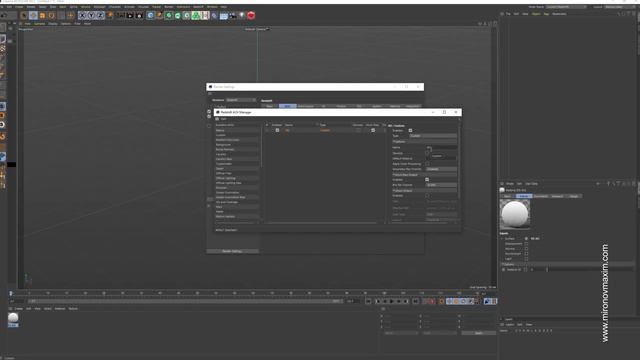The width and height of the screenshot is (640, 360).
Task: Select Depth in Available AOVs list
Action: [220, 169]
